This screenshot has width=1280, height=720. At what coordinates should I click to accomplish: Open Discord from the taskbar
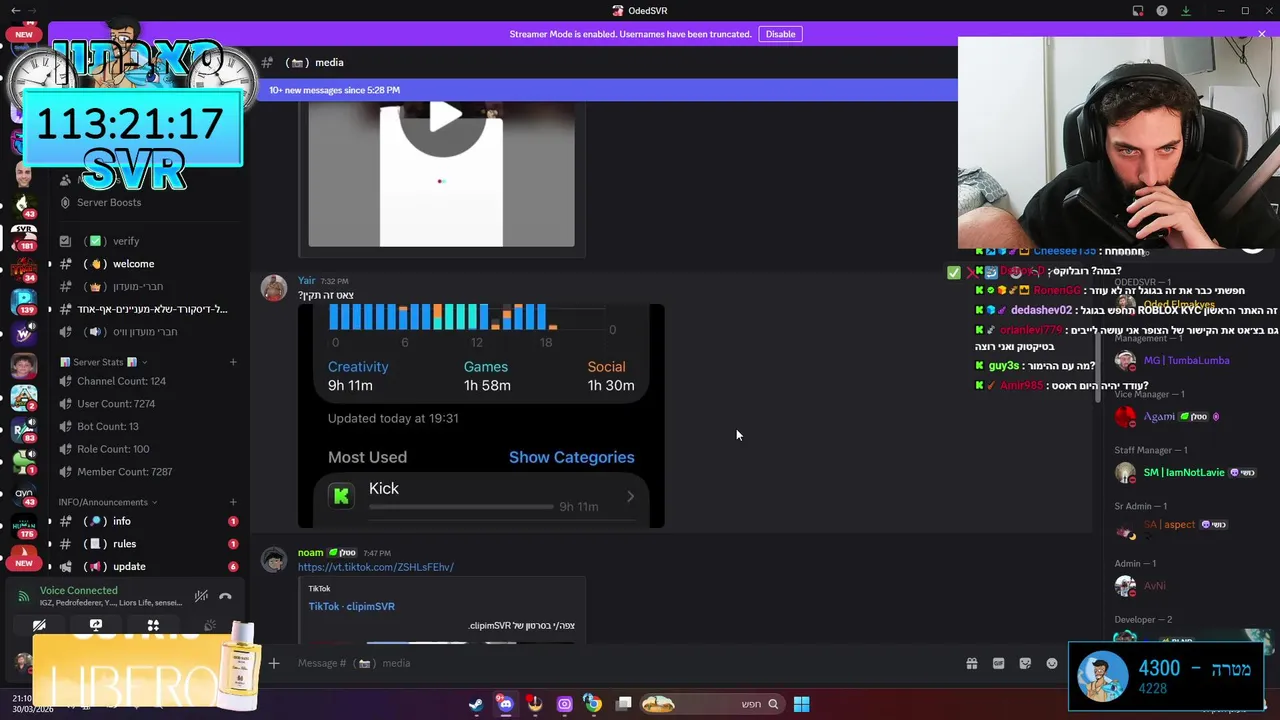point(505,704)
